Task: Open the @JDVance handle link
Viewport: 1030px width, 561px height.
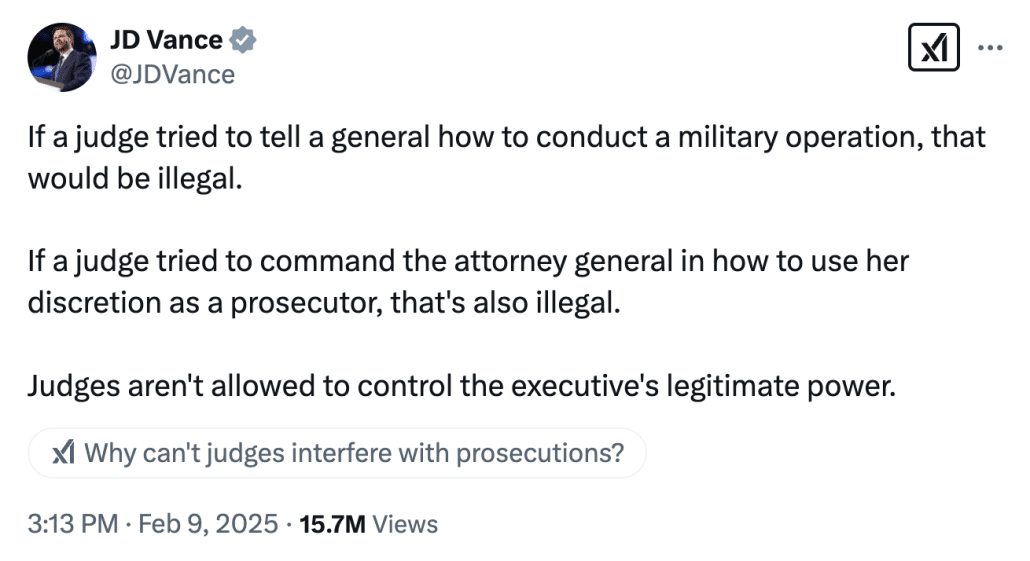Action: (172, 74)
